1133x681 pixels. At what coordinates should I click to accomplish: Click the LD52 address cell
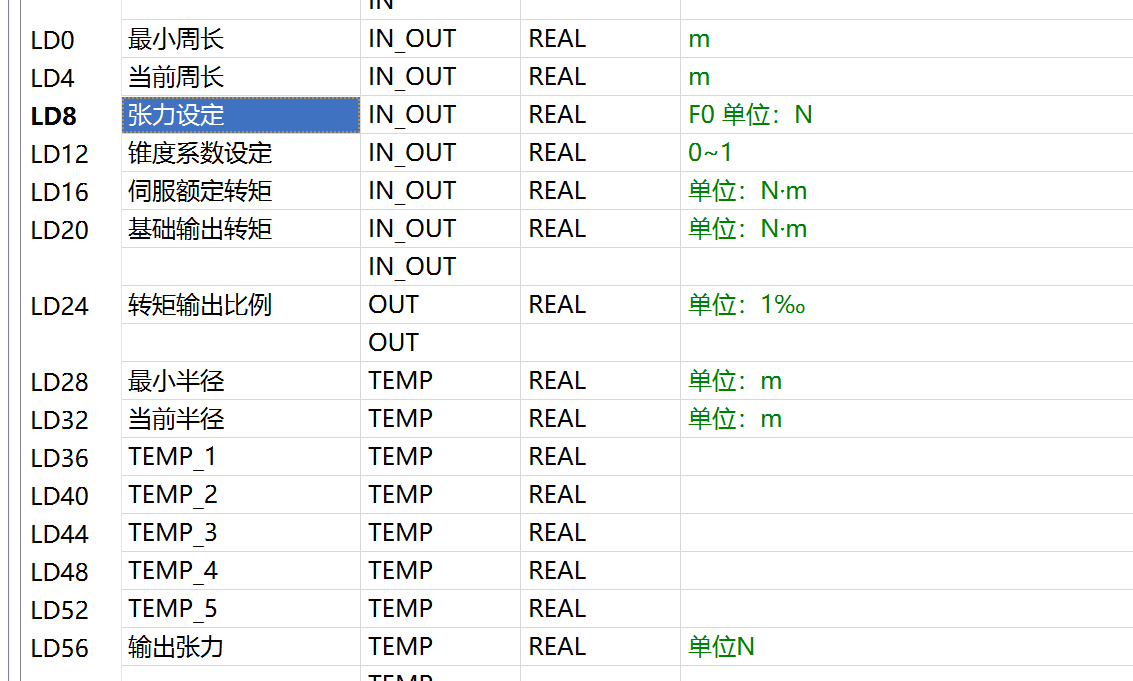tap(59, 609)
